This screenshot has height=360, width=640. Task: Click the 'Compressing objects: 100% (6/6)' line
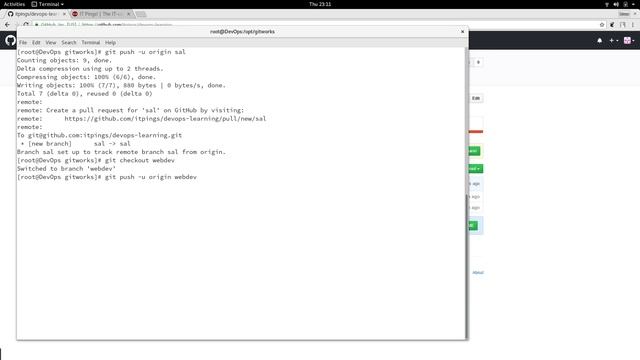click(x=86, y=77)
